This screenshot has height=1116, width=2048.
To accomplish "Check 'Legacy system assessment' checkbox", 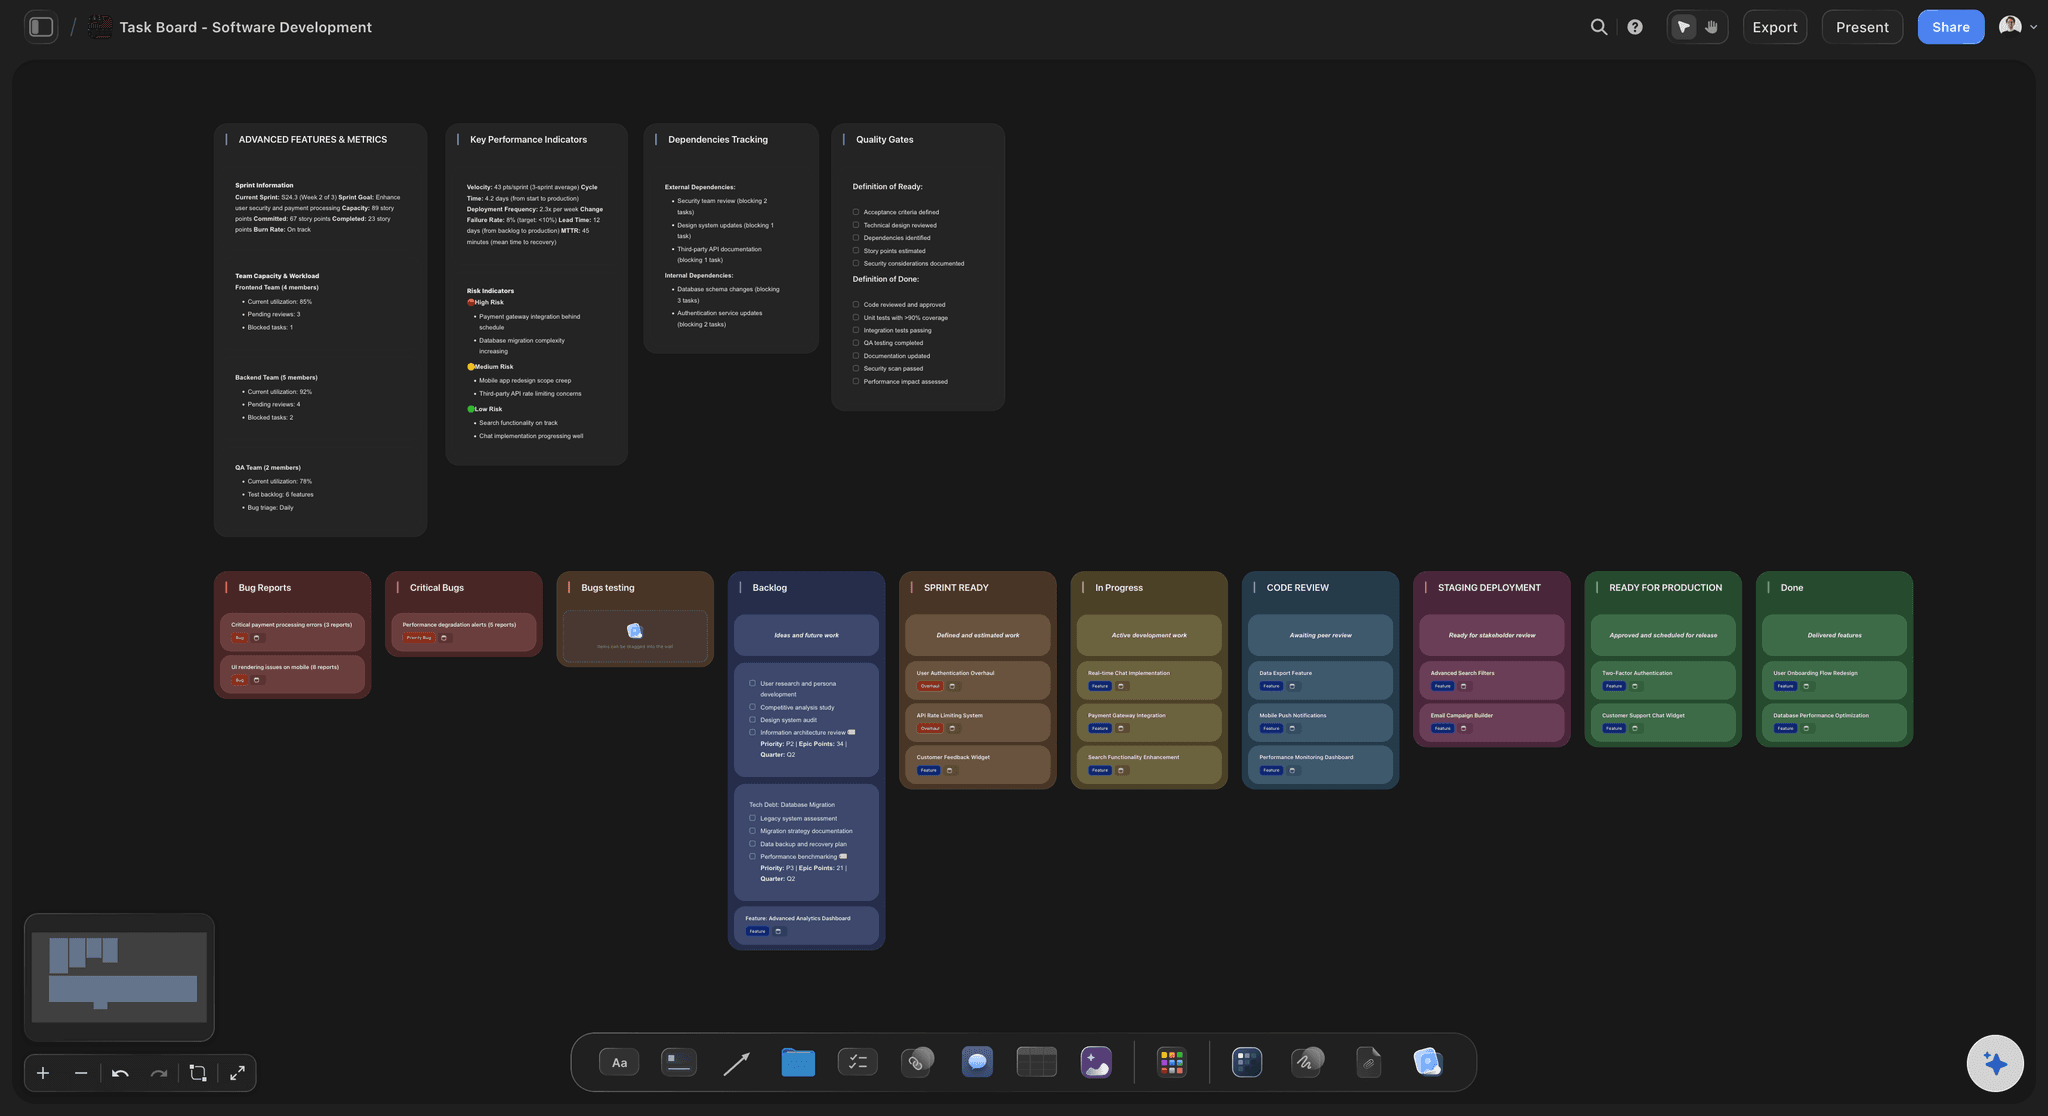I will tap(752, 818).
